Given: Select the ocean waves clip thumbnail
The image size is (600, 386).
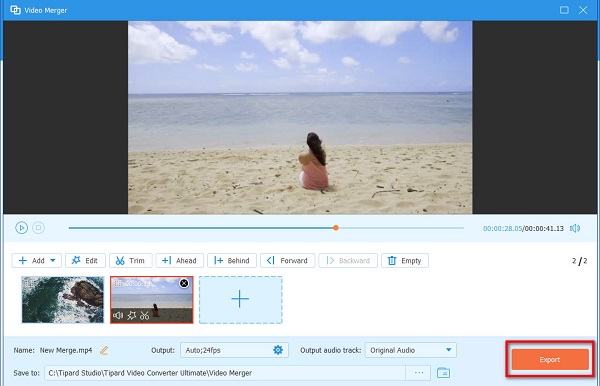Looking at the screenshot, I should (63, 300).
